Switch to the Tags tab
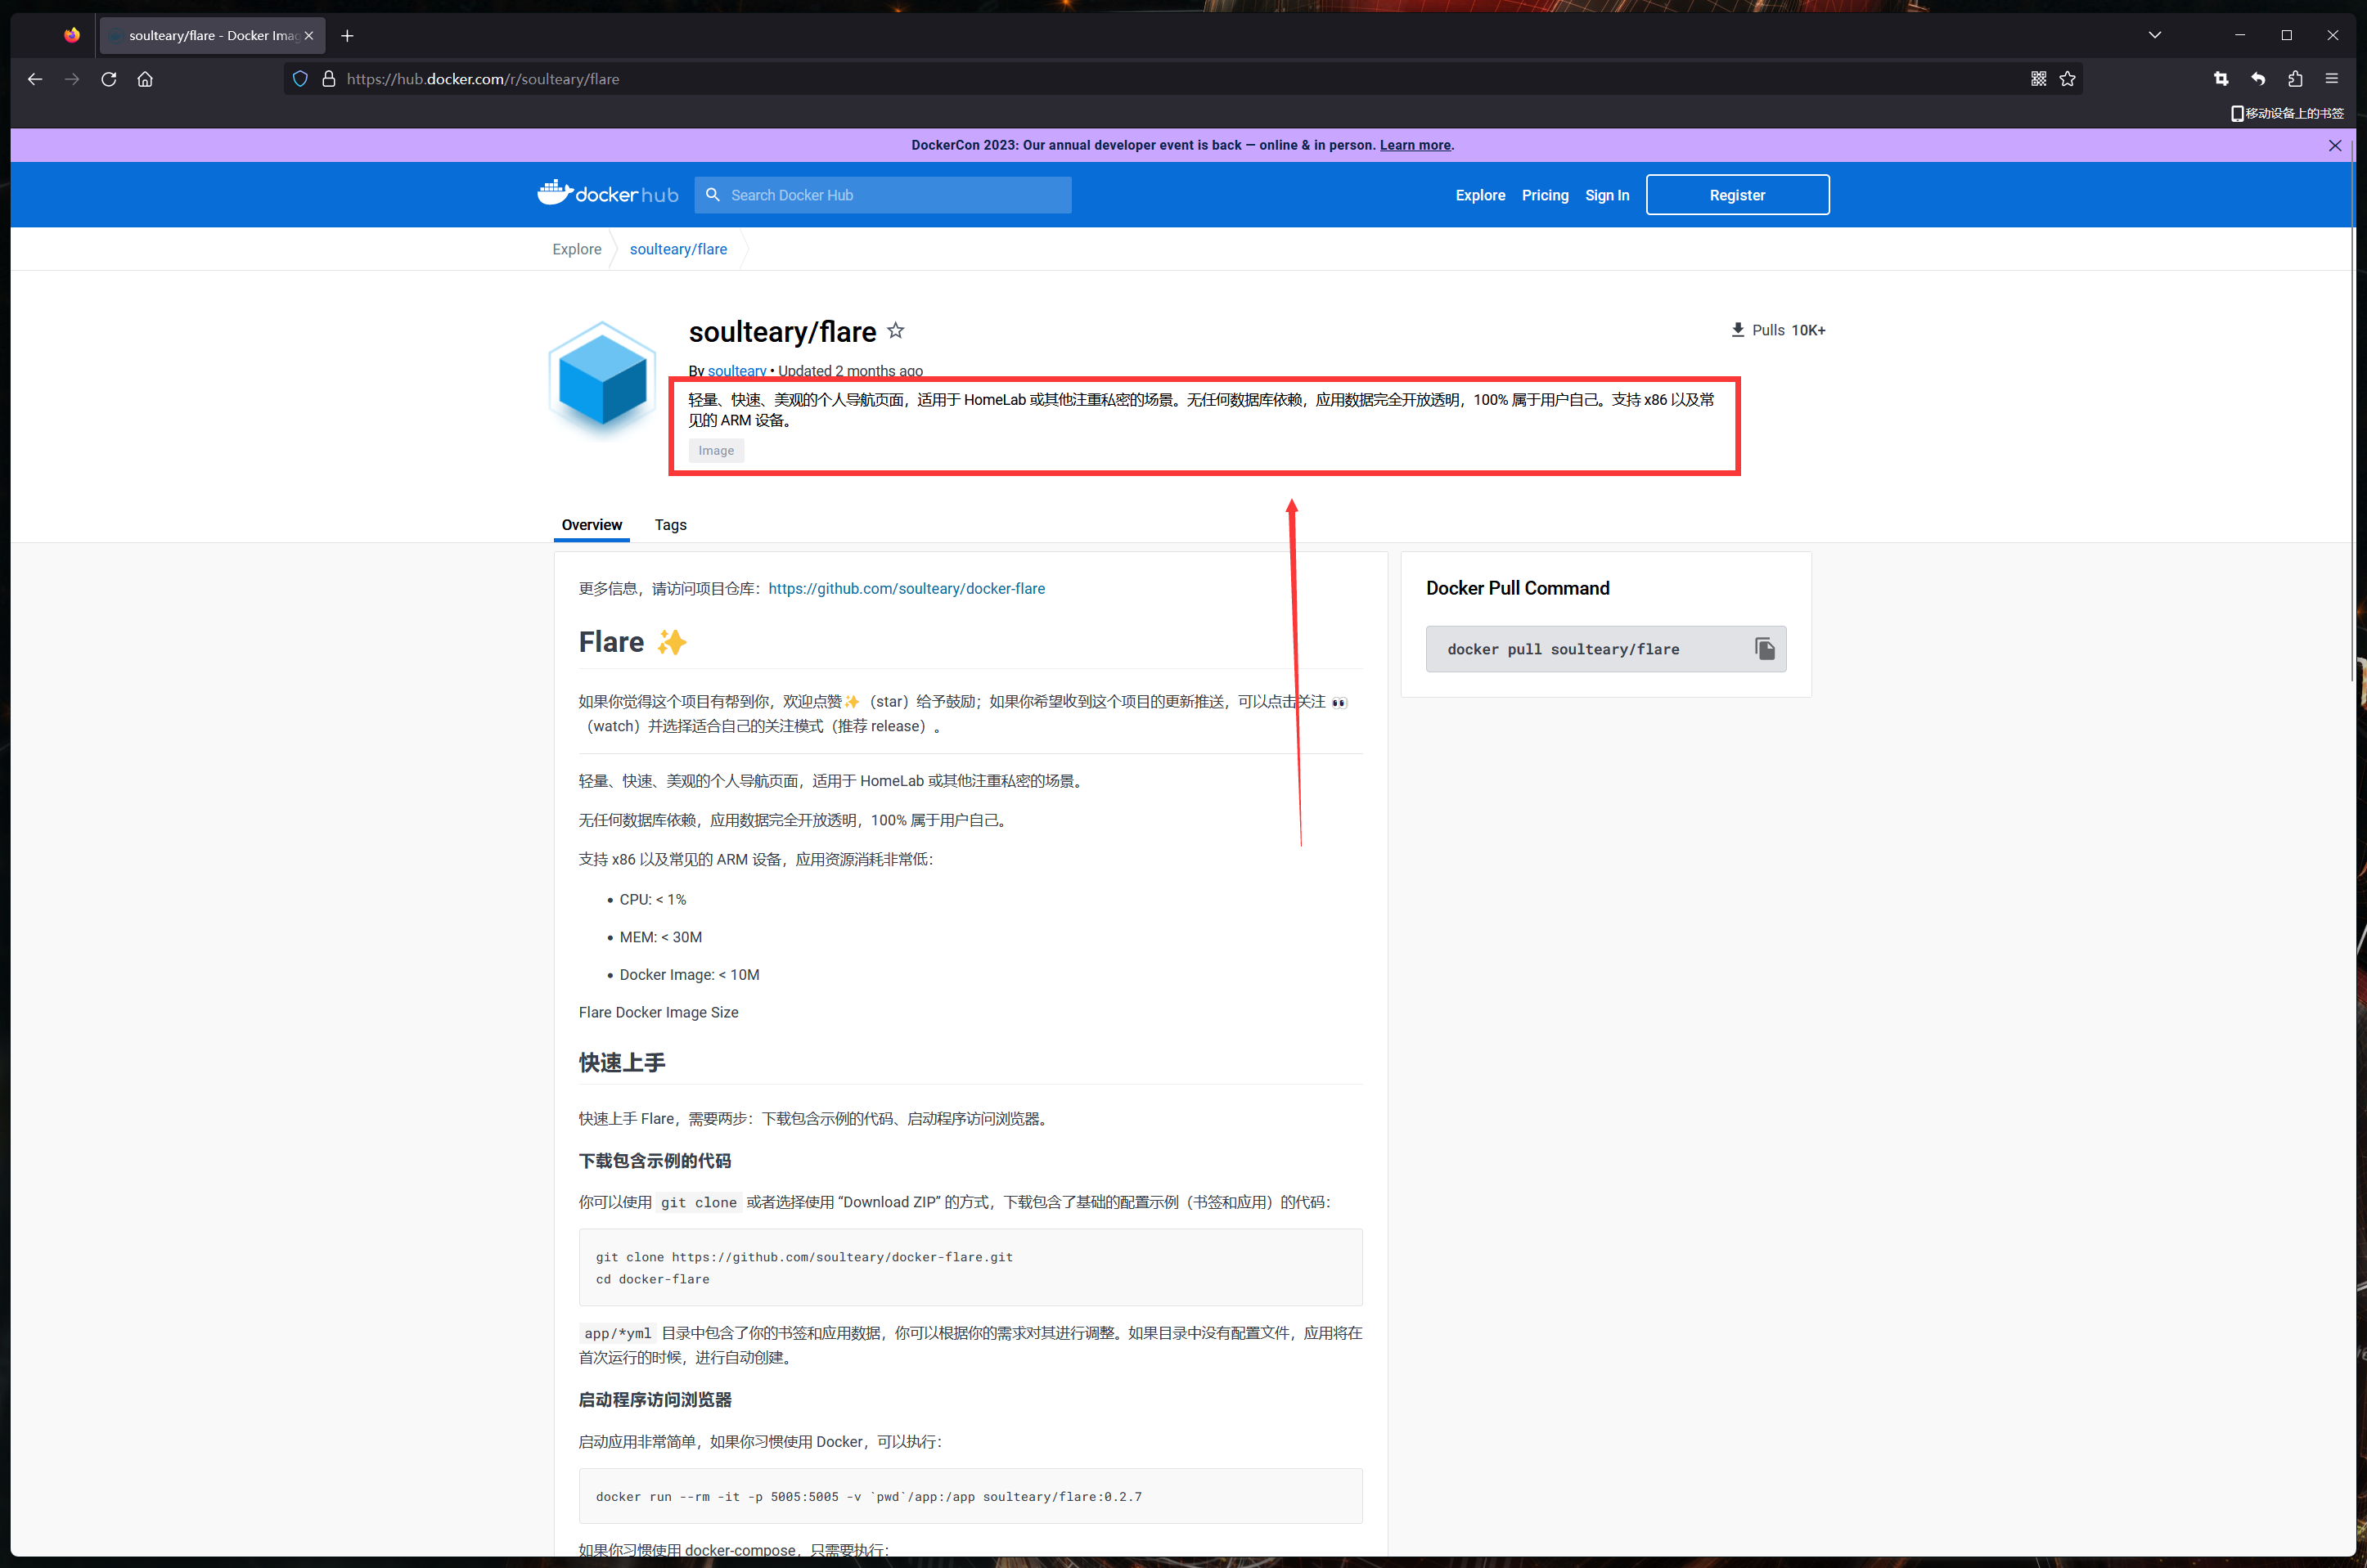 tap(670, 525)
